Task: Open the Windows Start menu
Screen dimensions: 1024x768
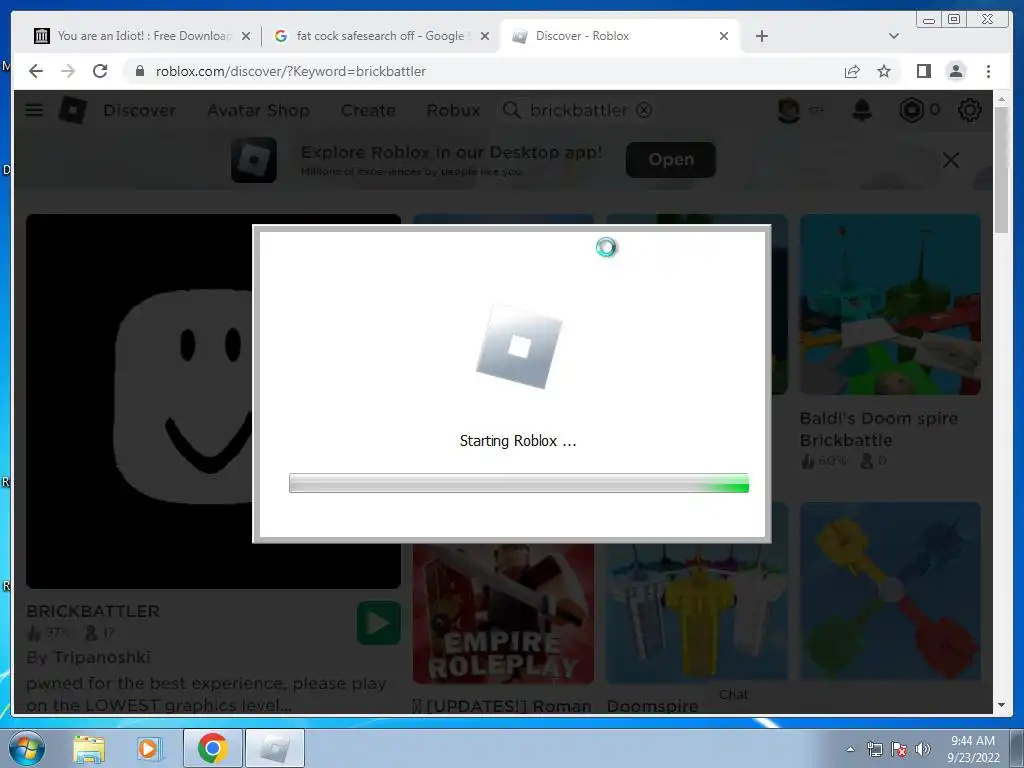Action: click(27, 748)
